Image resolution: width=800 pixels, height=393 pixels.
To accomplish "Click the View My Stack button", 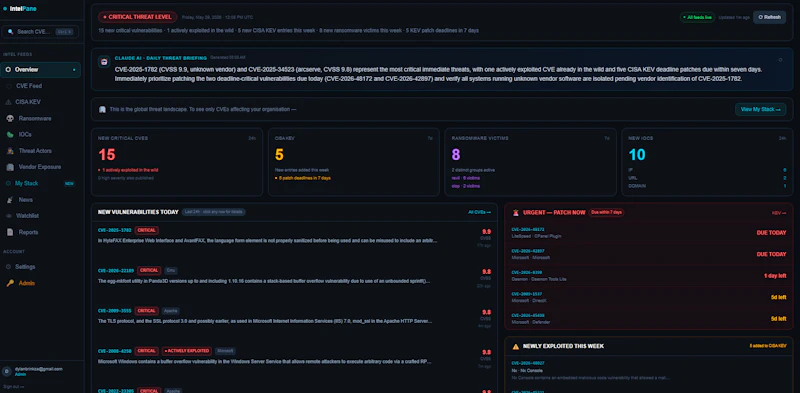I will [760, 109].
